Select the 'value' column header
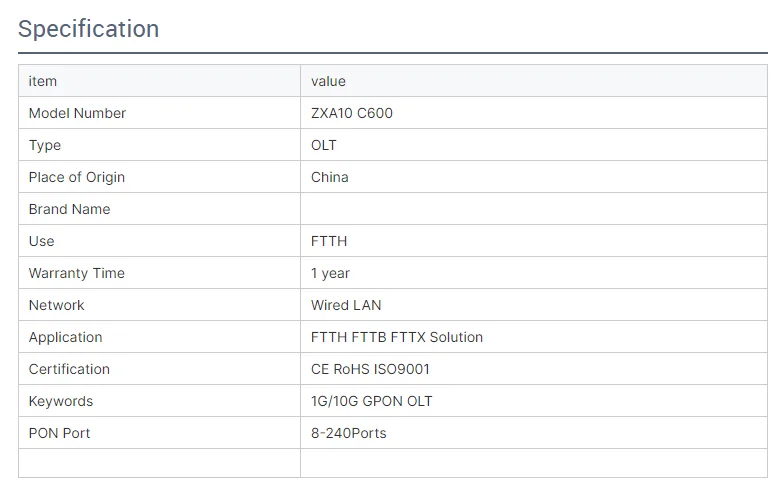The height and width of the screenshot is (493, 784). 534,81
